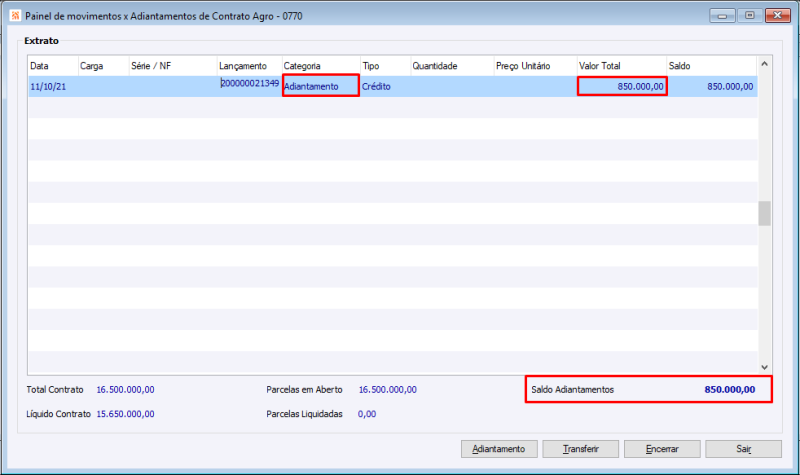Click the Saldo column header

click(x=711, y=66)
